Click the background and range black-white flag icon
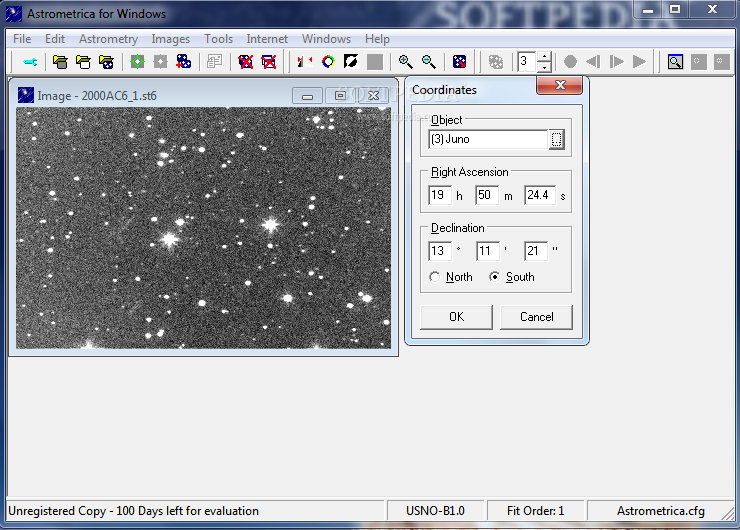This screenshot has height=530, width=740. pos(305,62)
